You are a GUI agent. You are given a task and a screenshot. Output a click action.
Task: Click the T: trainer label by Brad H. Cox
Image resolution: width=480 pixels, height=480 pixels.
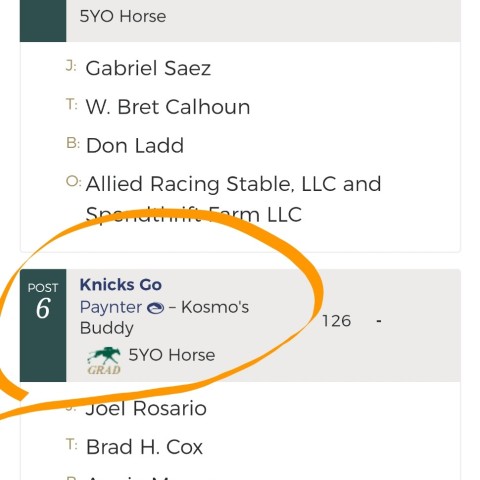(72, 444)
